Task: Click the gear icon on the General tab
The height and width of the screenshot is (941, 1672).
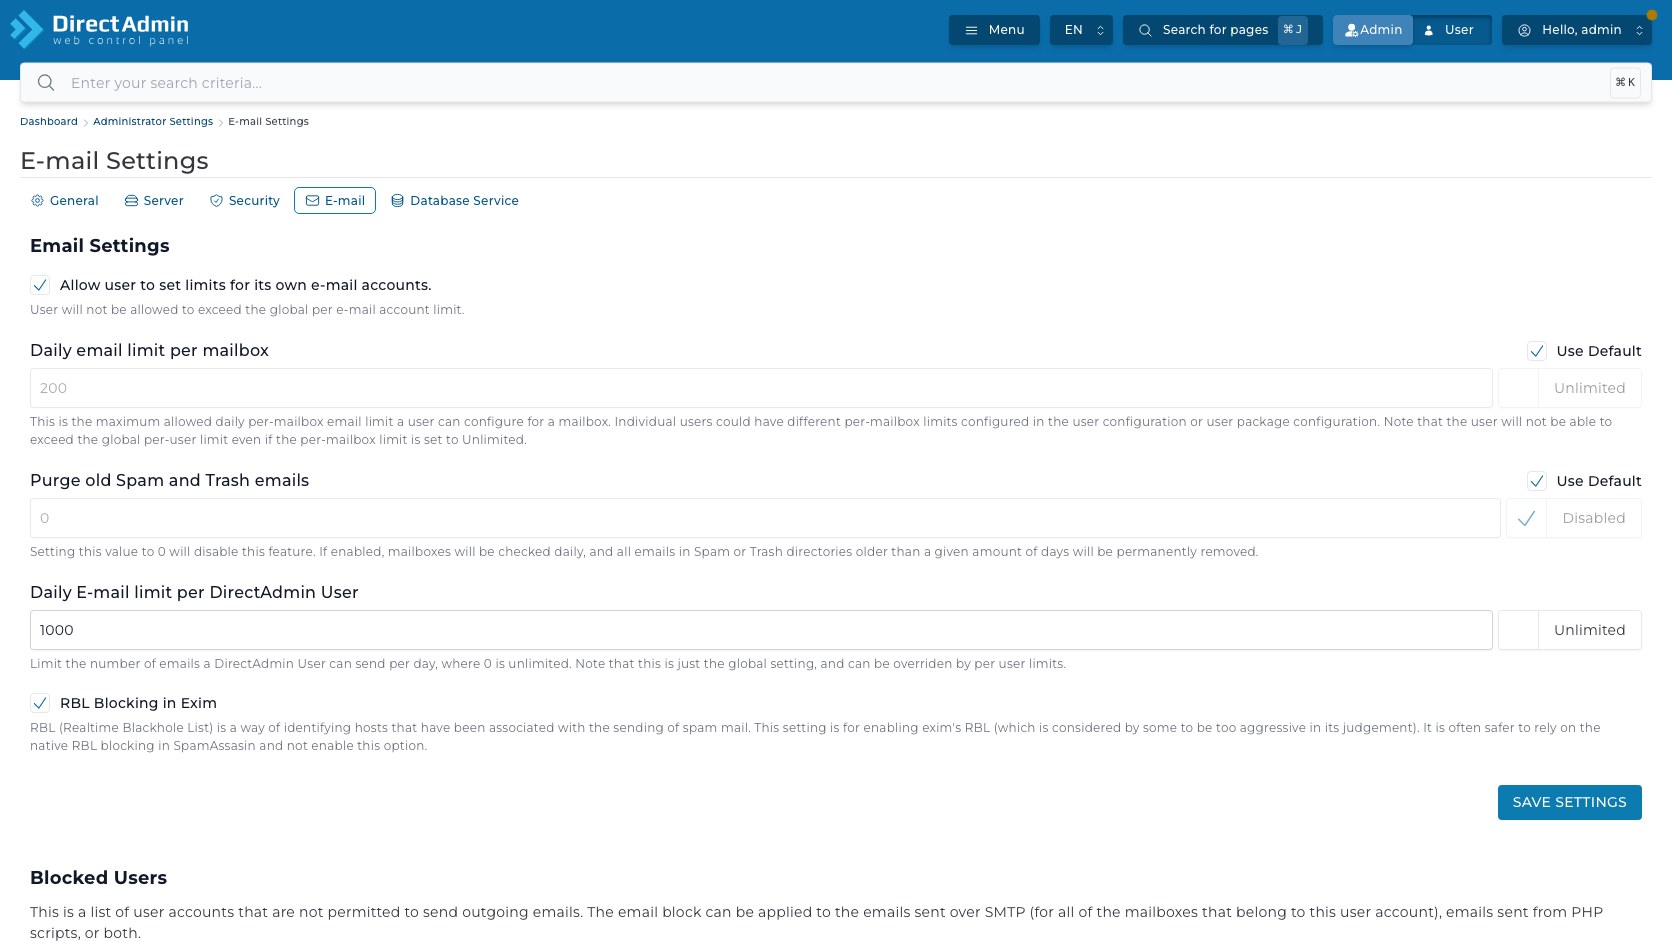Action: (x=37, y=201)
